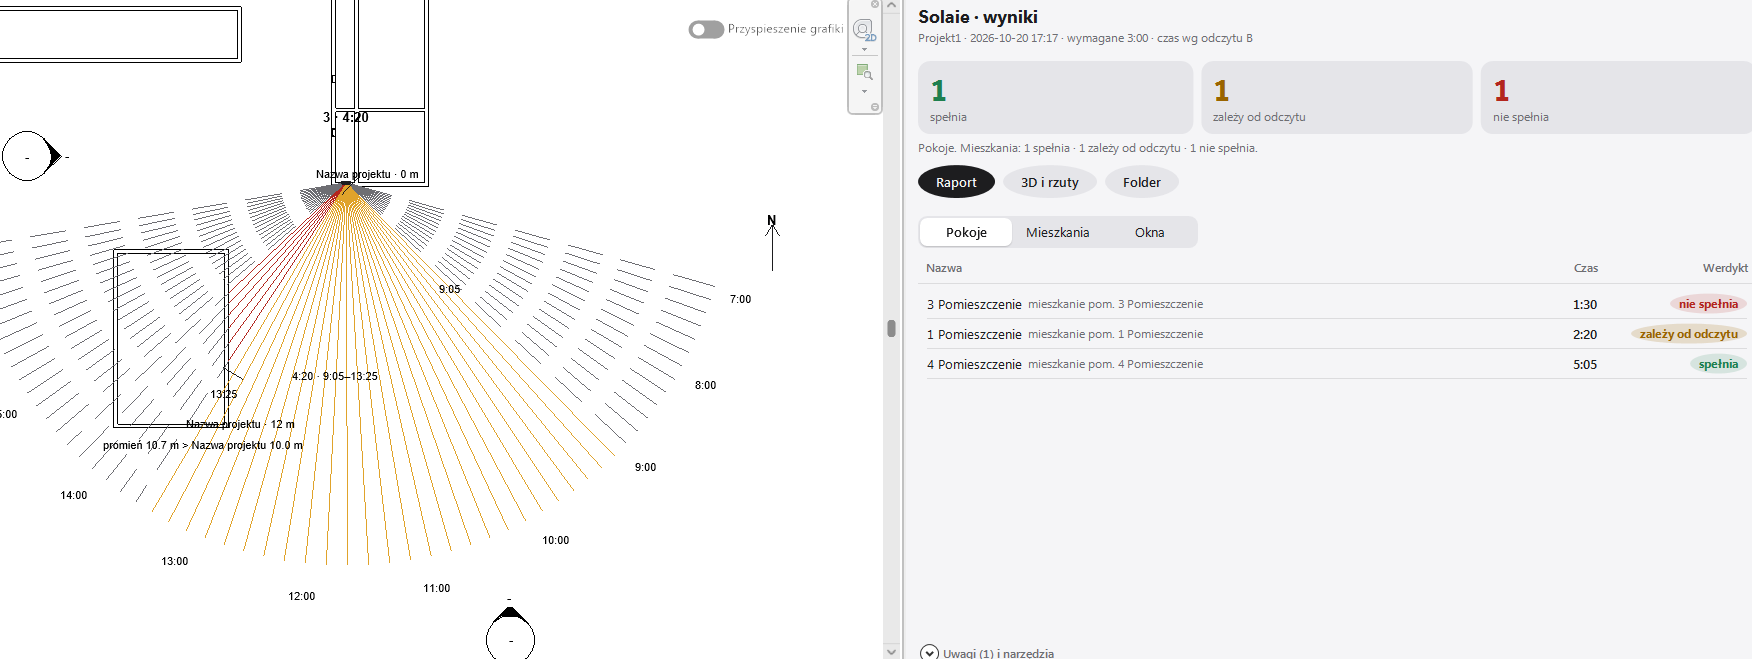Click the time value 2:20
The height and width of the screenshot is (659, 1752).
1585,334
